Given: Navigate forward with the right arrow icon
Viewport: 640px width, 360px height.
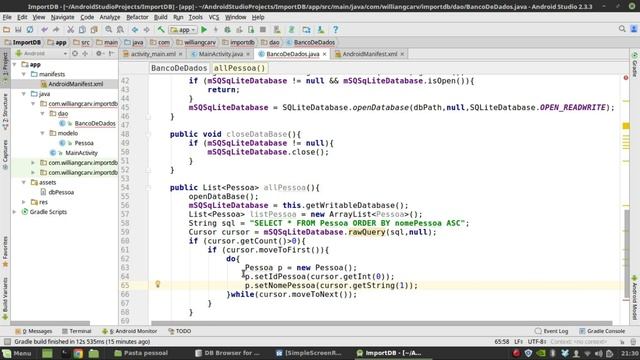Looking at the screenshot, I should tap(147, 29).
